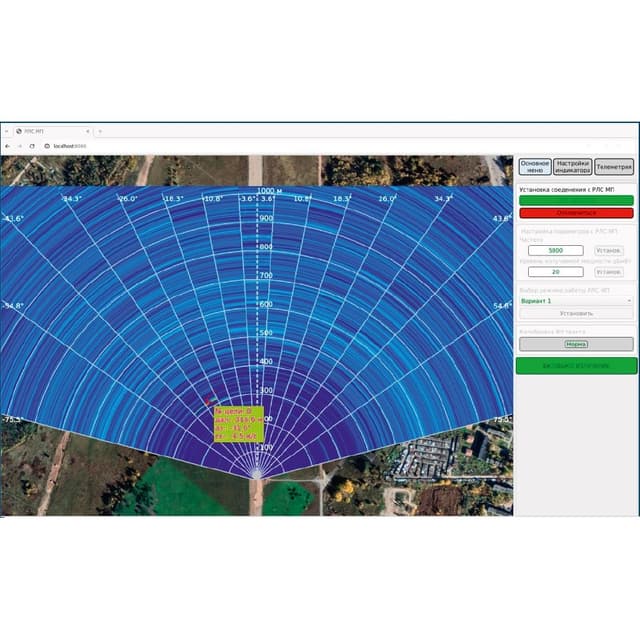Image resolution: width=640 pixels, height=640 pixels.
Task: Click the power level field showing 20
Action: click(x=556, y=272)
